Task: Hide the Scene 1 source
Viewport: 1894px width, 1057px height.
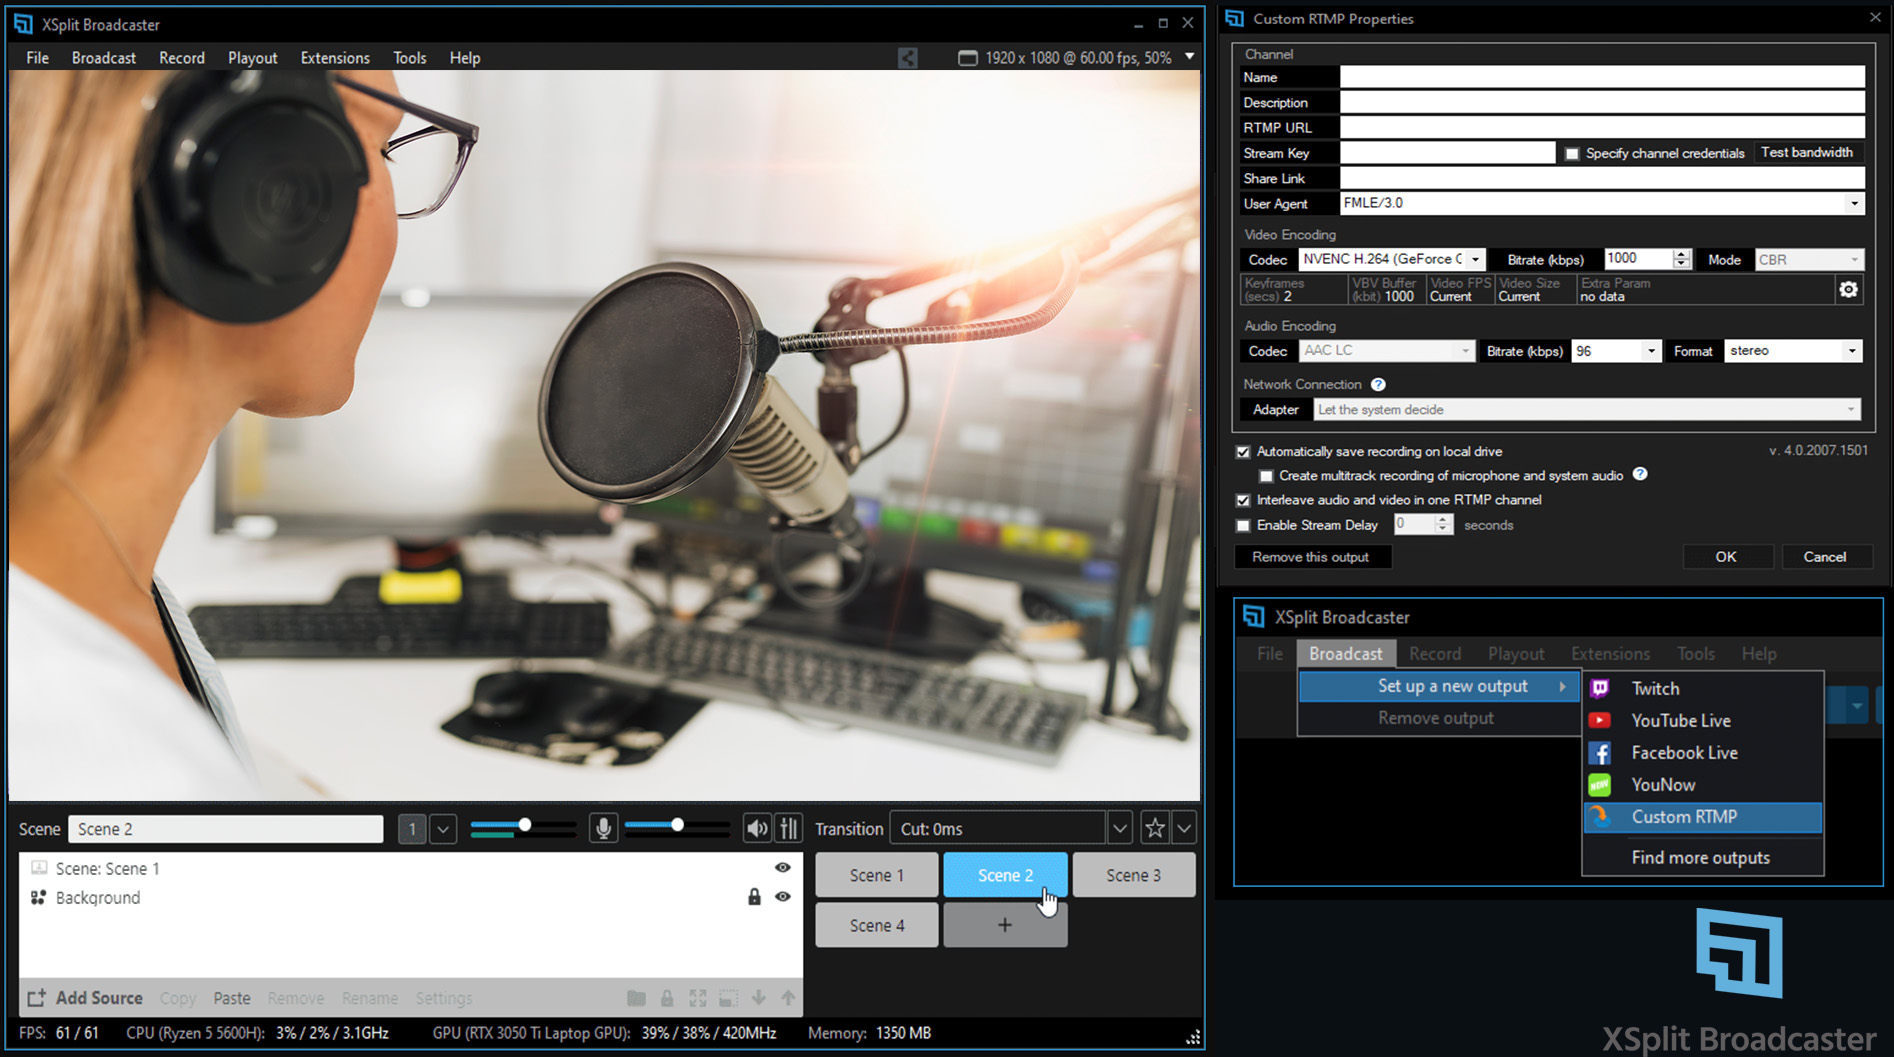Action: [782, 867]
